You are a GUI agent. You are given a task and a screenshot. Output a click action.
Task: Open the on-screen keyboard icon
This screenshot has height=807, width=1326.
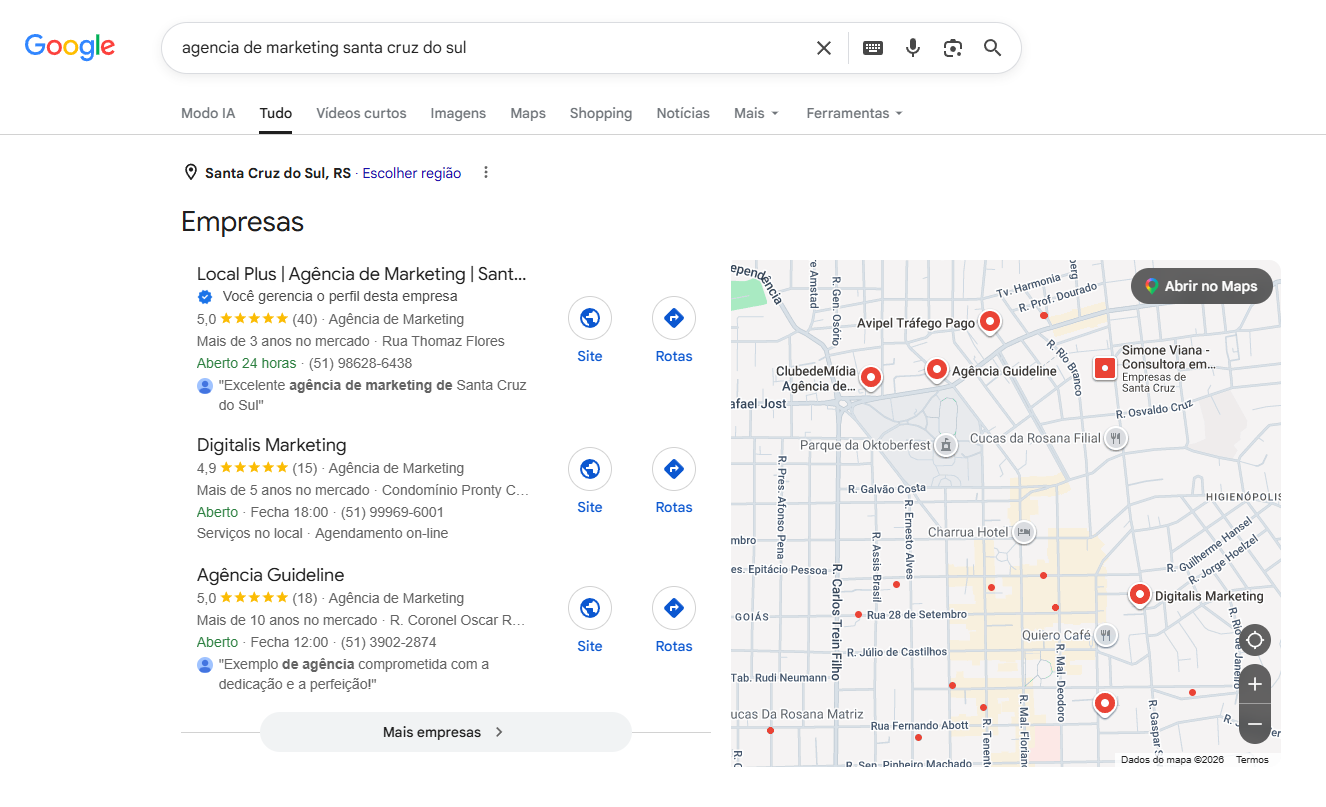coord(873,48)
